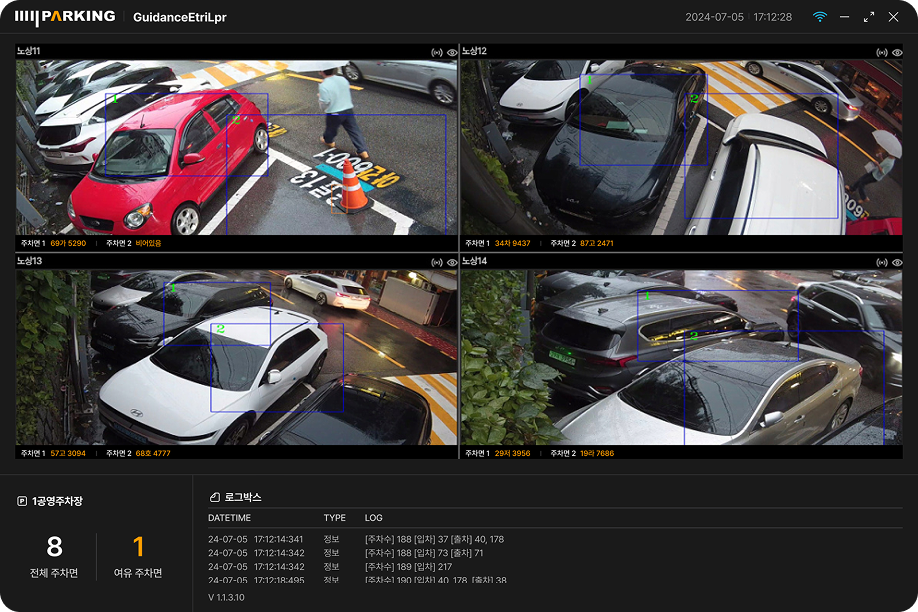Click the signal broadcast icon on 노상14
Image resolution: width=918 pixels, height=612 pixels.
coord(882,262)
